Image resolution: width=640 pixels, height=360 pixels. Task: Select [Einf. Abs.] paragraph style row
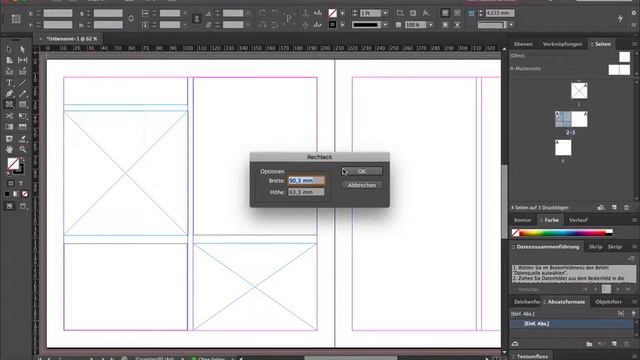(x=571, y=324)
